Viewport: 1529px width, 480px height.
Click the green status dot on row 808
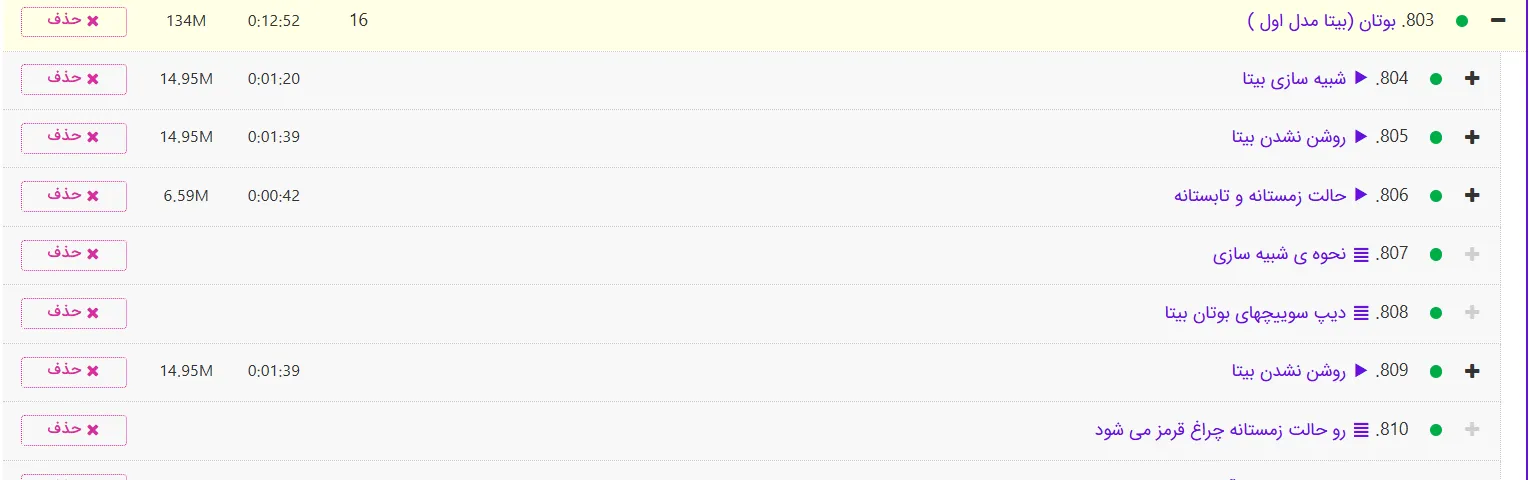click(1436, 313)
